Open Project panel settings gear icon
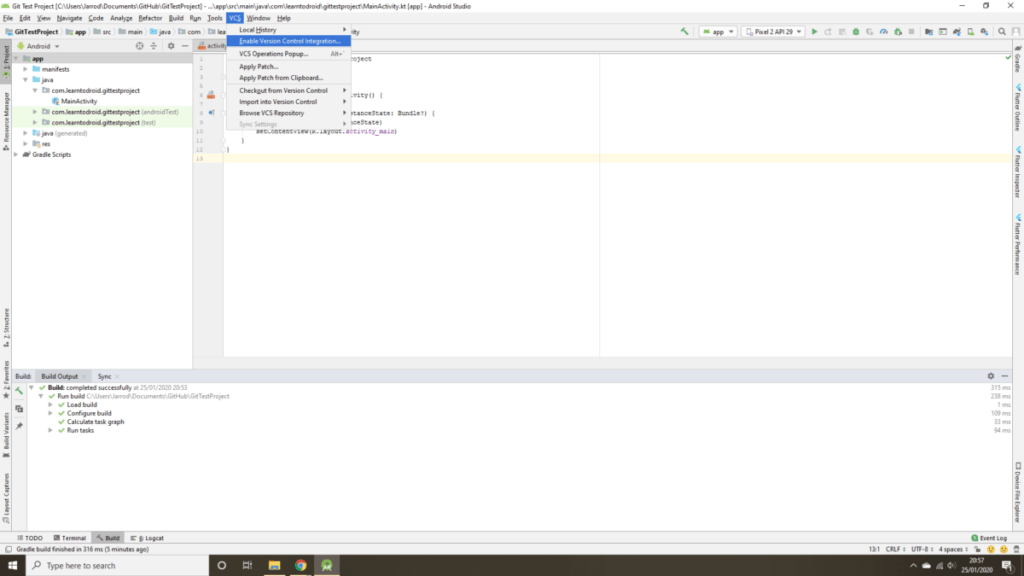The height and width of the screenshot is (576, 1024). point(171,46)
